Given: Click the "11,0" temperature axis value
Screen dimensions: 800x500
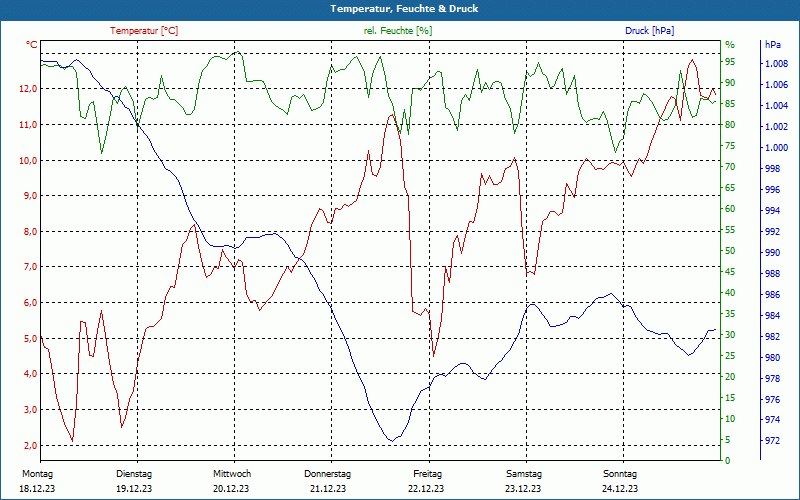Looking at the screenshot, I should pyautogui.click(x=29, y=124).
